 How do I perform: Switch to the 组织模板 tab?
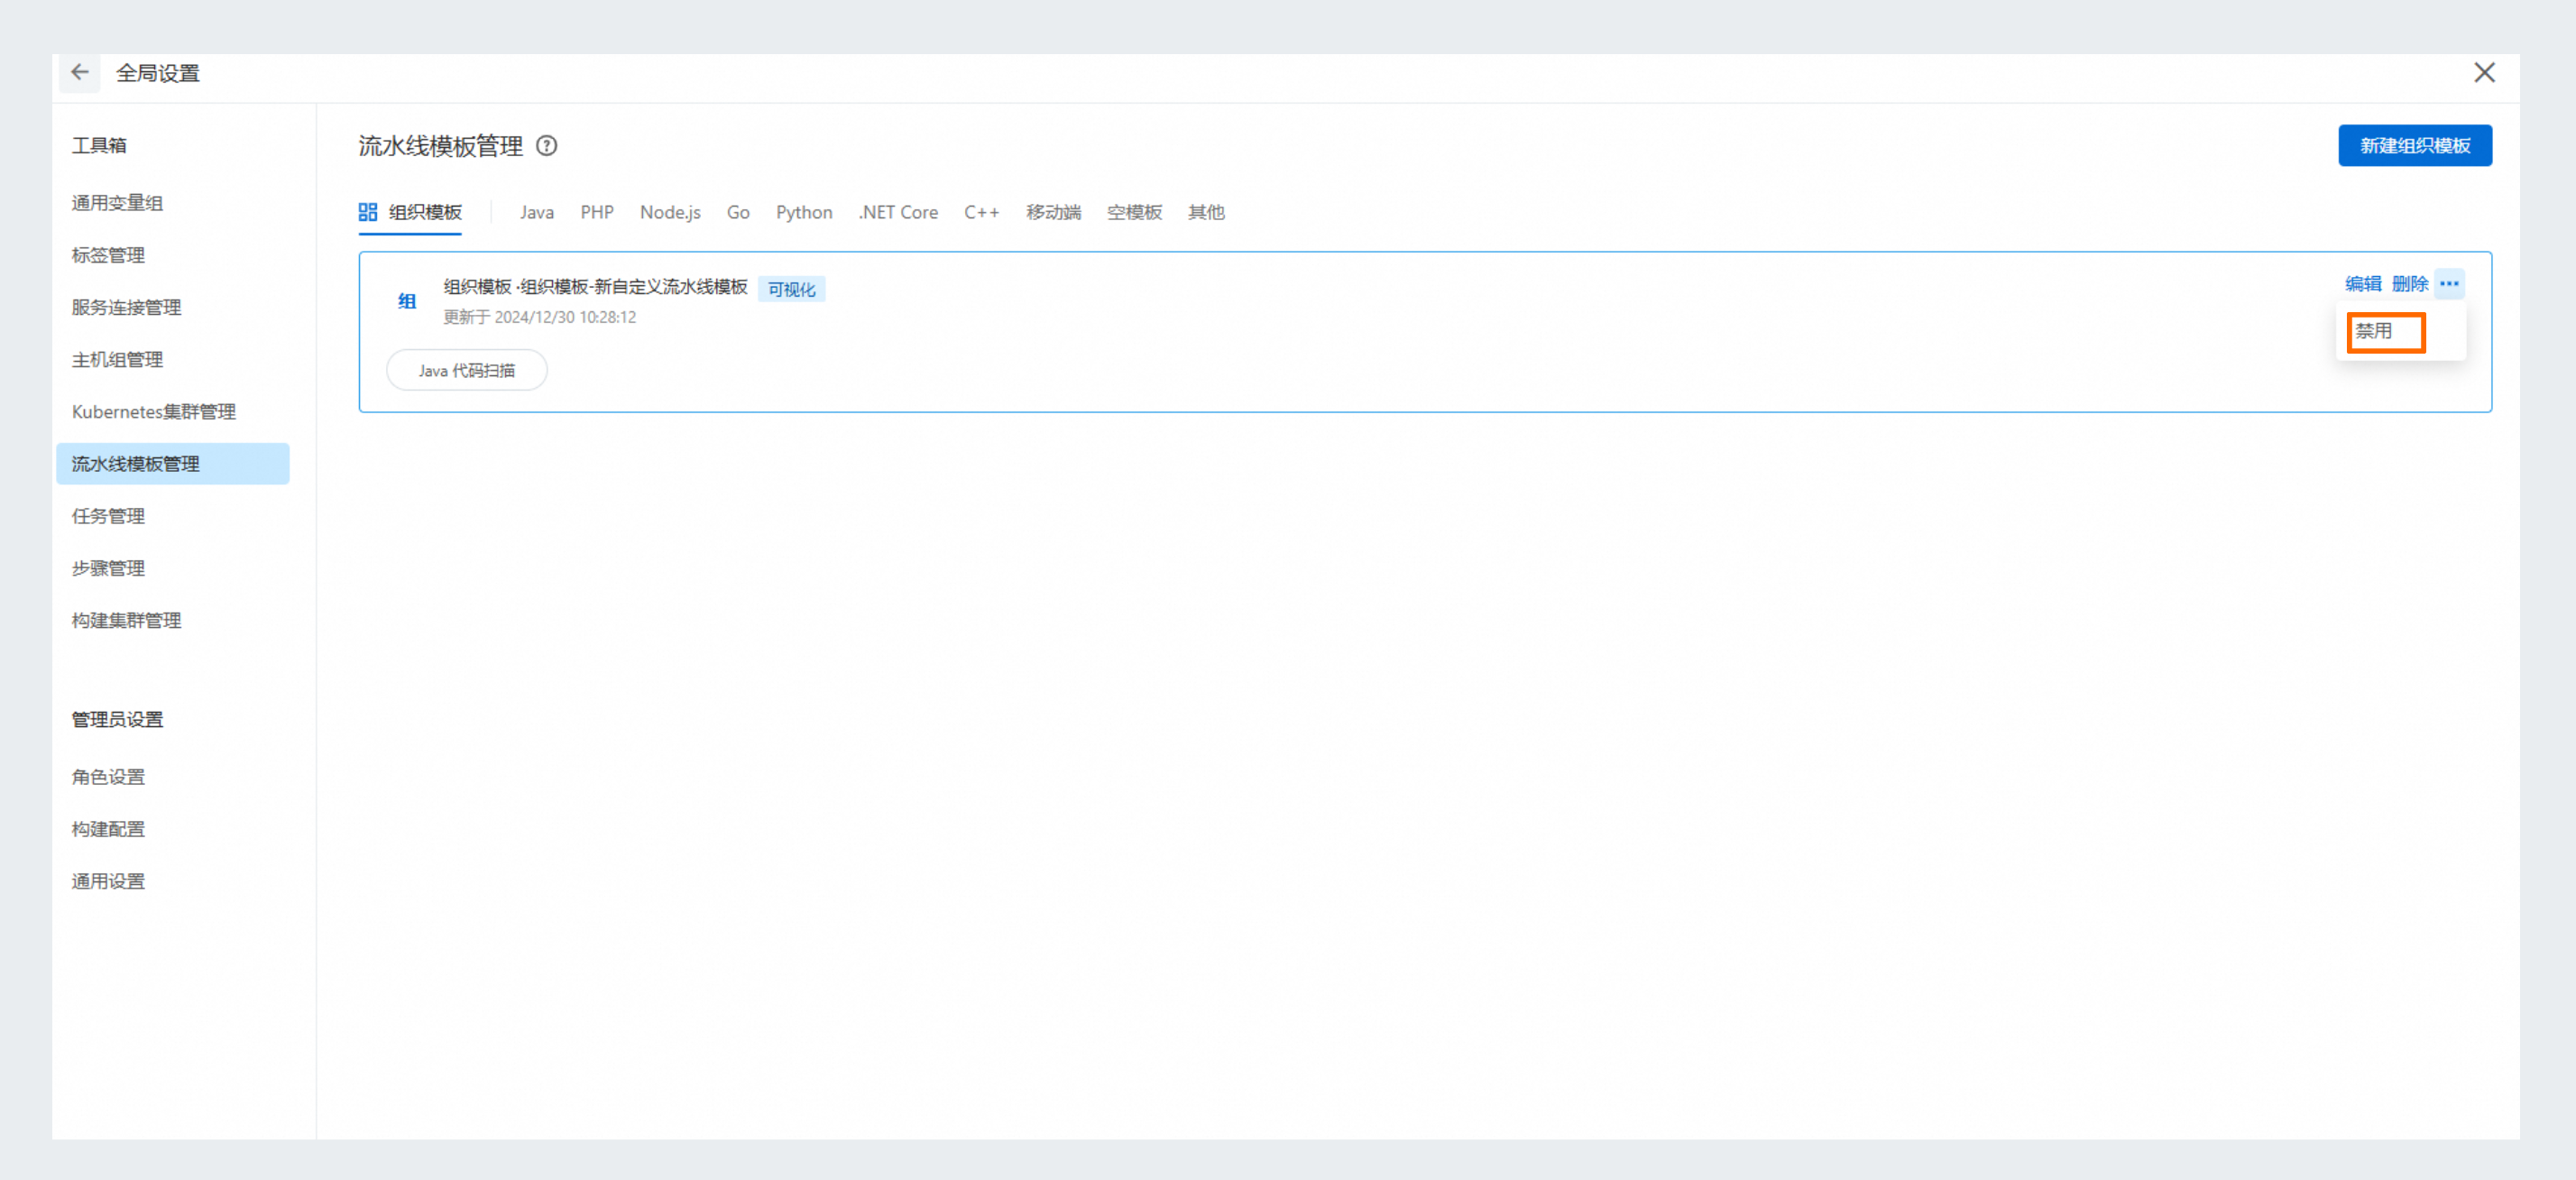410,212
